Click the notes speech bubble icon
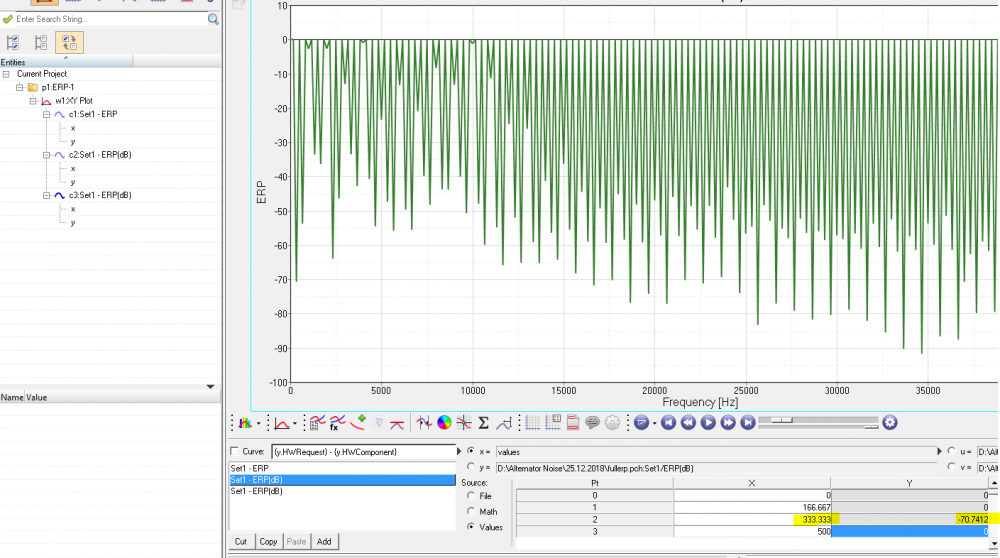The width and height of the screenshot is (1000, 558). pyautogui.click(x=592, y=423)
